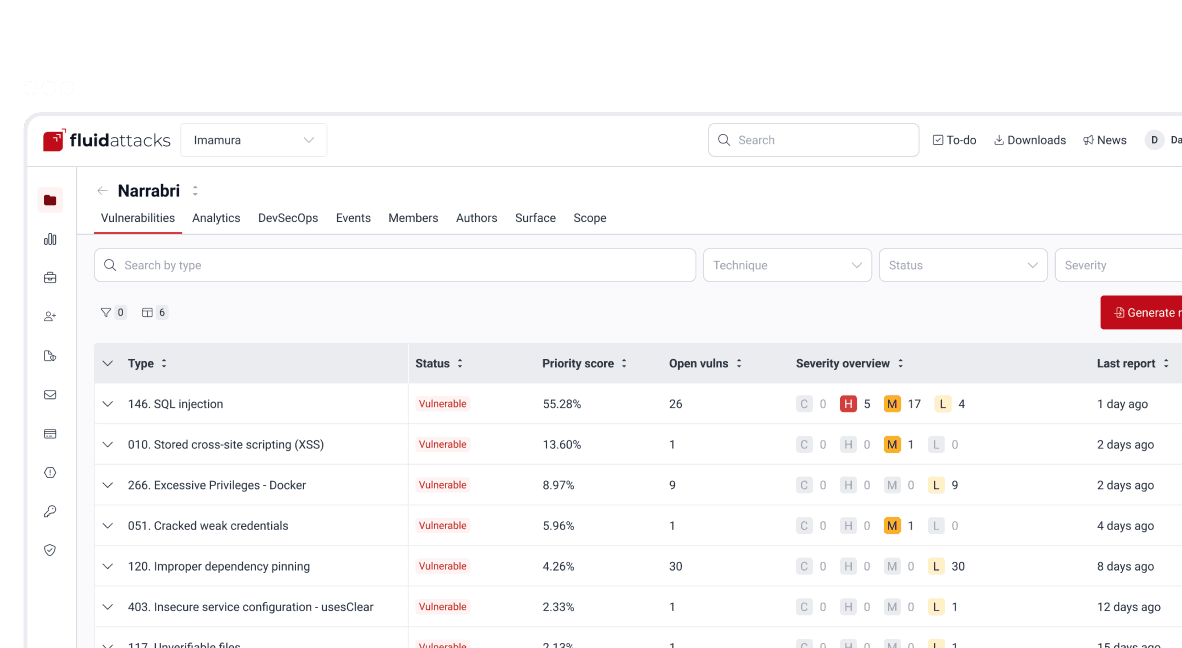Click the D user avatar
Image resolution: width=1182 pixels, height=648 pixels.
[x=1154, y=140]
